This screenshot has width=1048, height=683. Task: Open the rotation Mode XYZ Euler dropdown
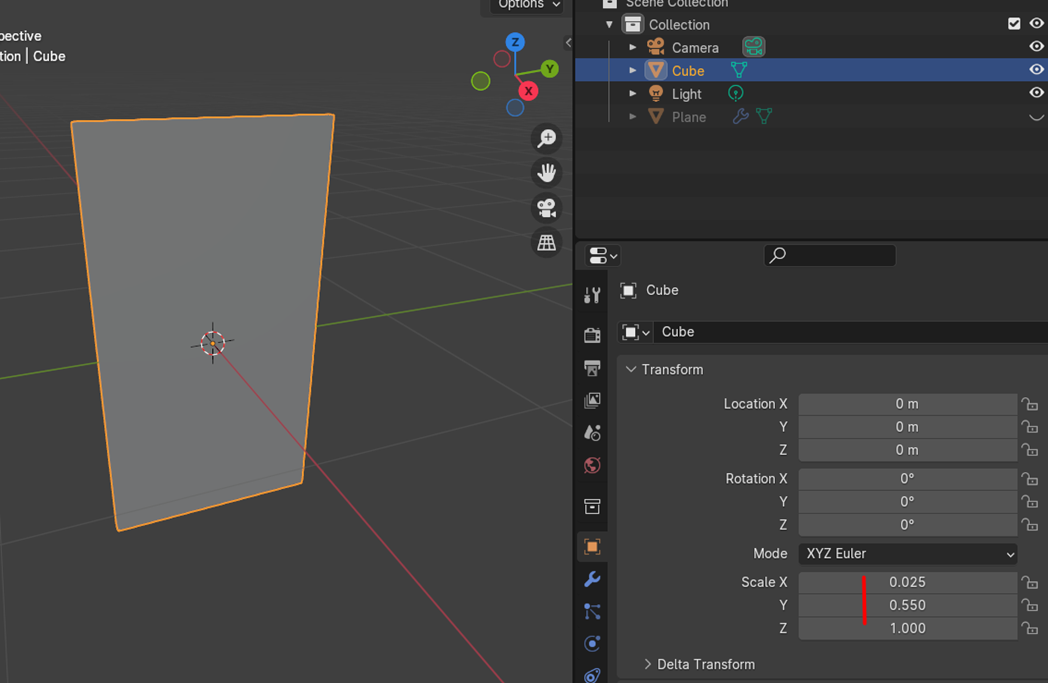pos(907,554)
